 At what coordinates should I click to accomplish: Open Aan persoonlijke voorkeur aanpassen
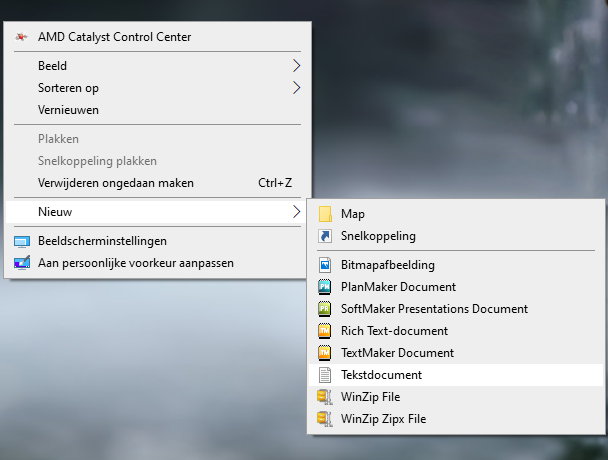coord(135,263)
